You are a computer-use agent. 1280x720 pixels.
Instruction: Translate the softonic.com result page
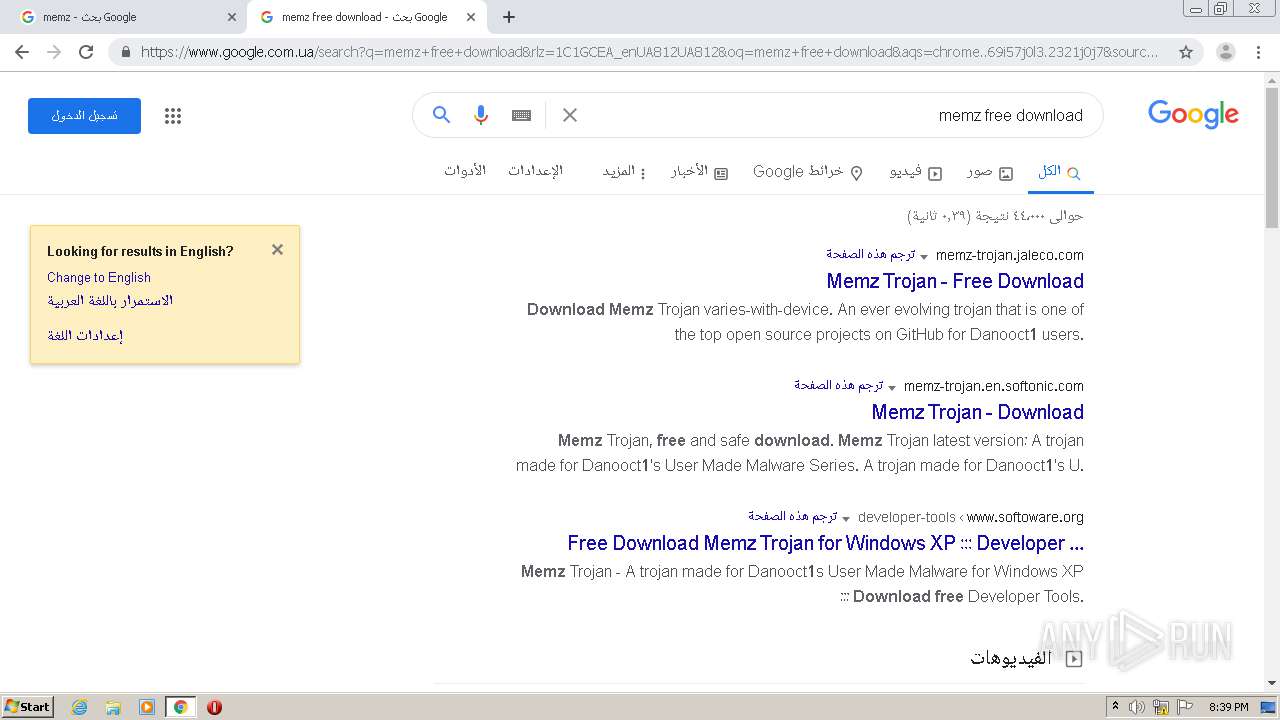838,386
